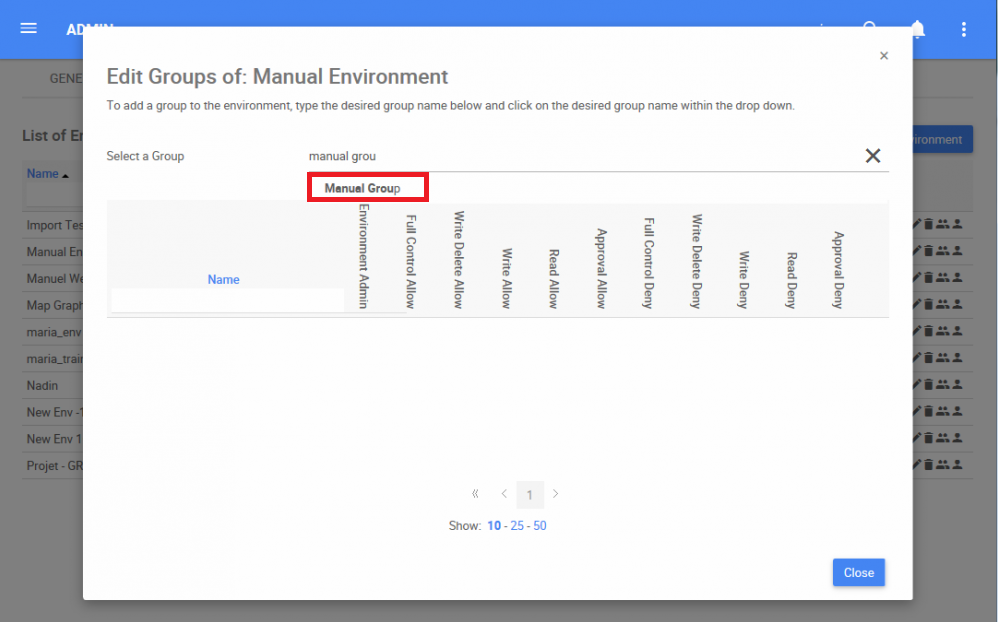Click the blue Close button
998x622 pixels.
pos(859,572)
